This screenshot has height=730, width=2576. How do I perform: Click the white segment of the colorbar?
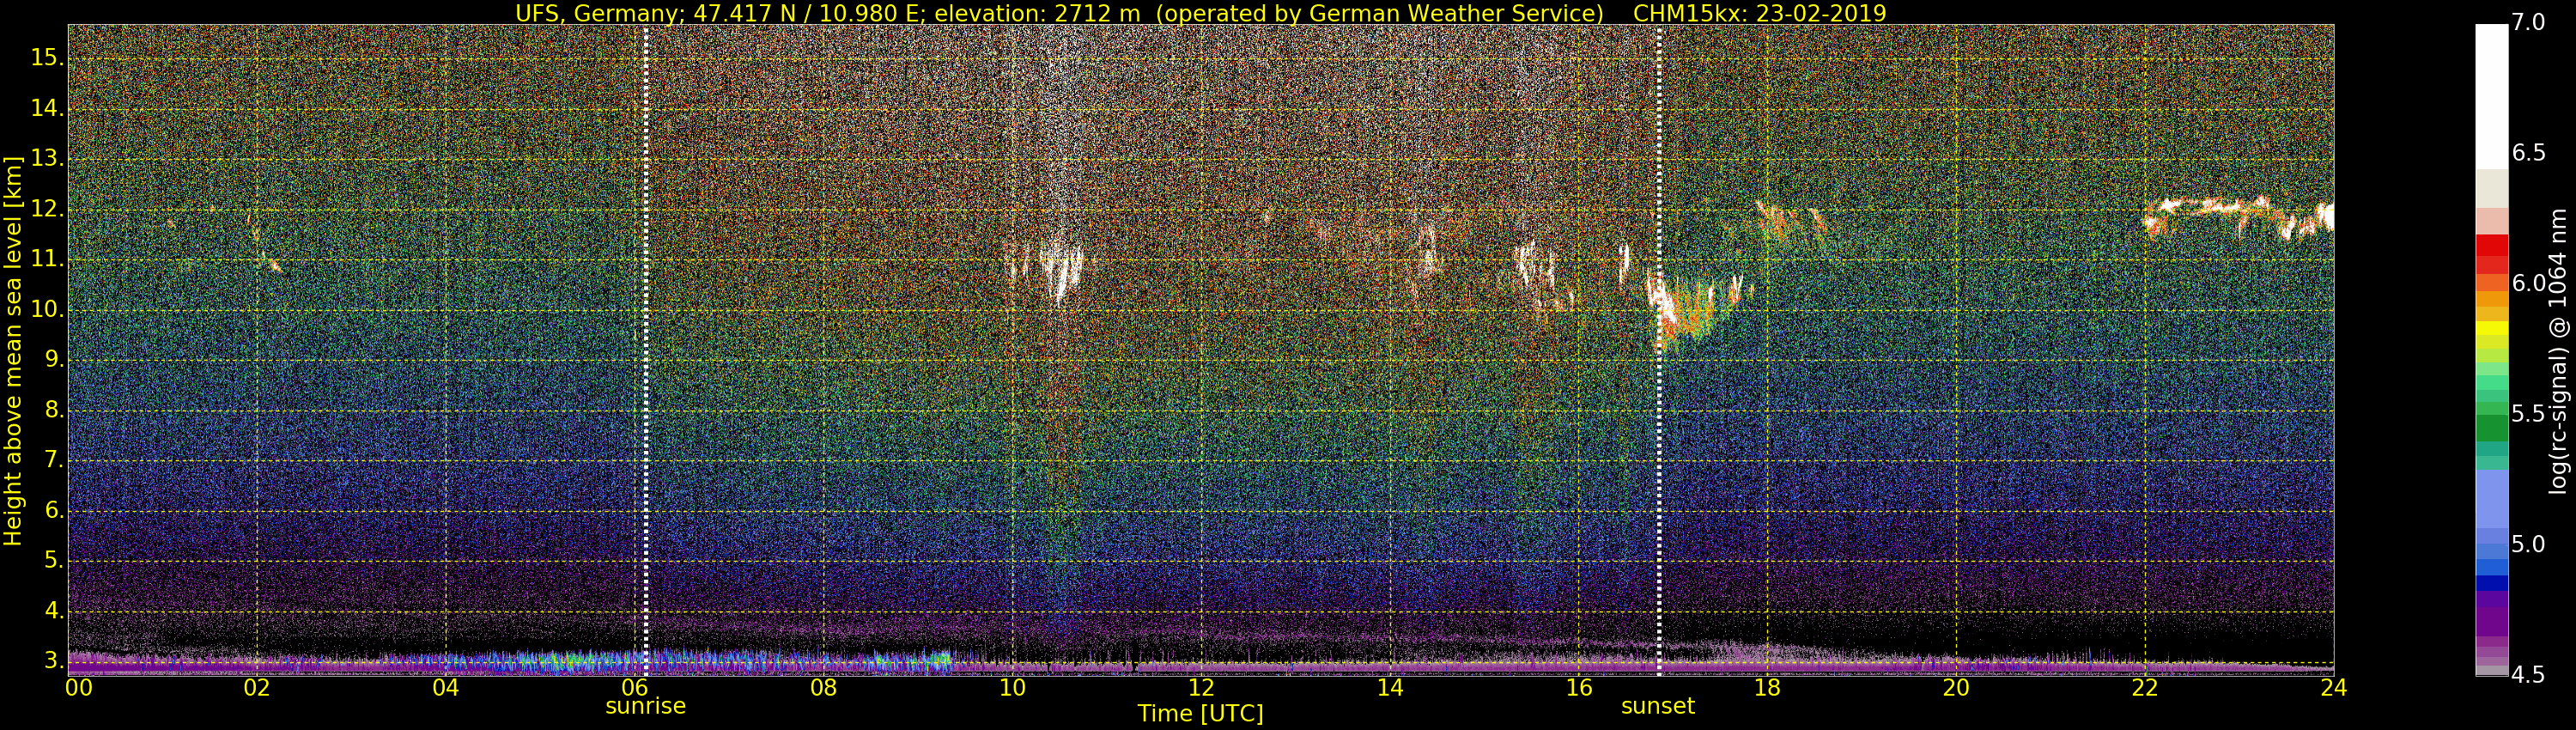[2492, 97]
